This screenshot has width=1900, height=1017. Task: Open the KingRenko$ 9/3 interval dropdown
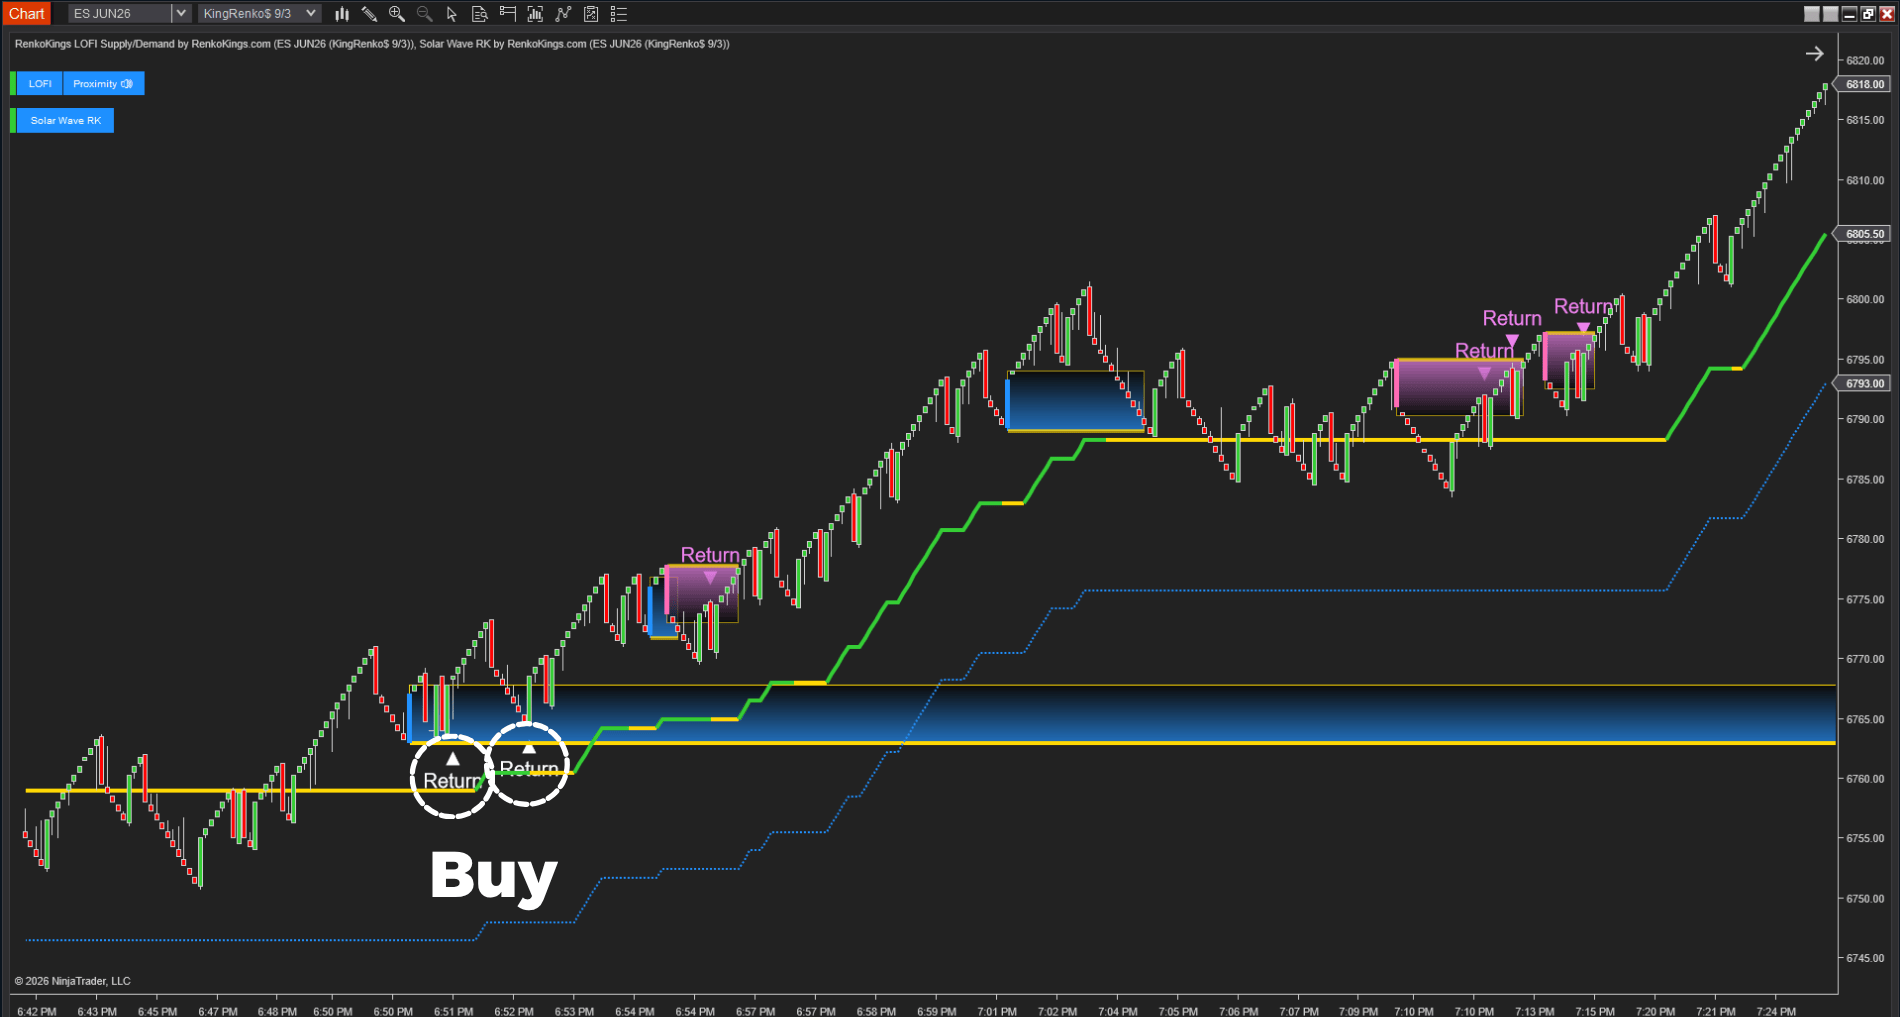tap(311, 14)
